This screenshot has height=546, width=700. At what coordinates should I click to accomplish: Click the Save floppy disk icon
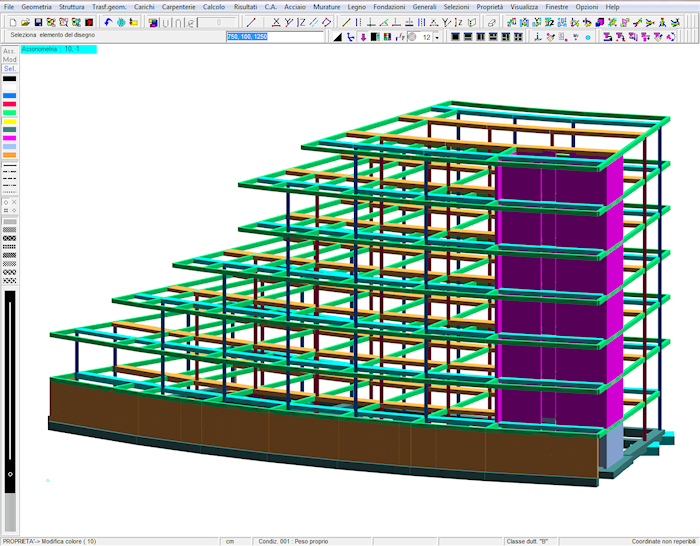[38, 22]
